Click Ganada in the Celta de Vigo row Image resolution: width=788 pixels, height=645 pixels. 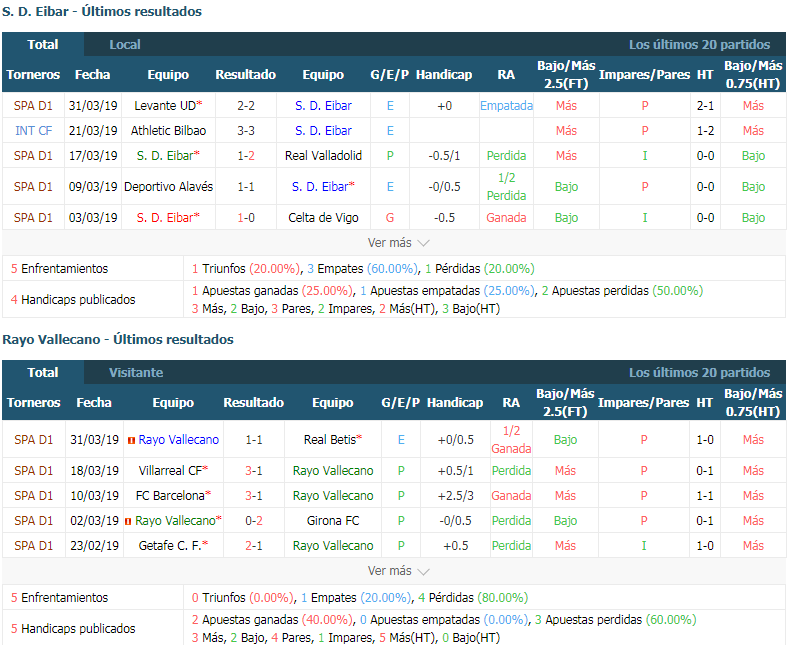[x=506, y=218]
